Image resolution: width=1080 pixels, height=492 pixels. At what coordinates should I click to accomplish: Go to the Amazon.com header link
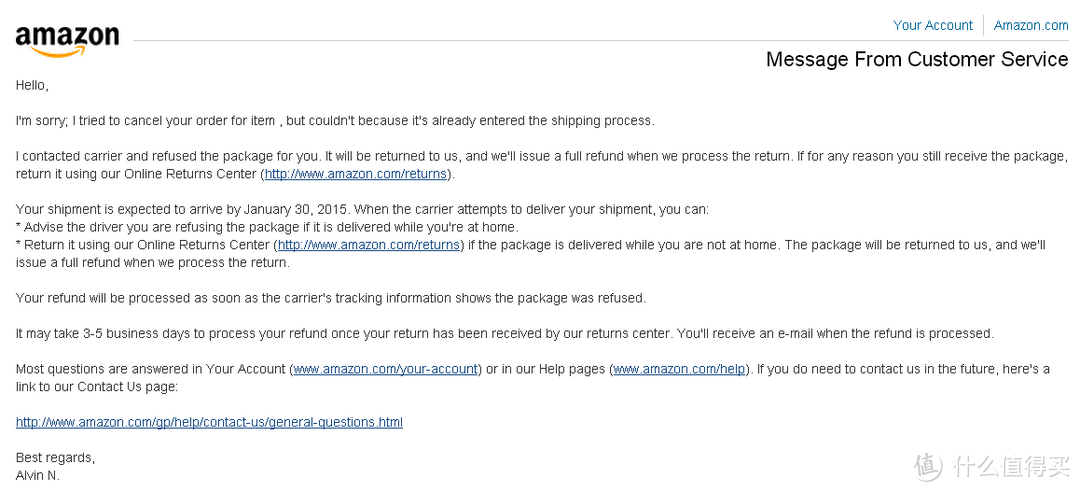point(1031,25)
